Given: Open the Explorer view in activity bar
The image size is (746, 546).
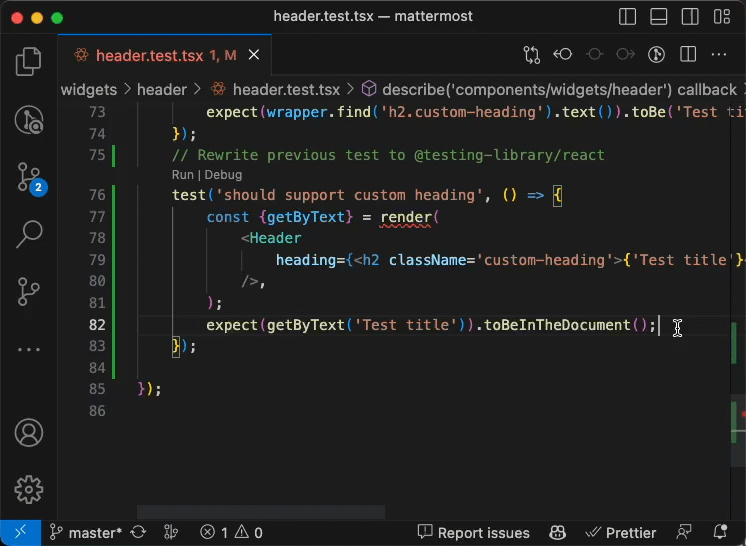Looking at the screenshot, I should point(29,61).
